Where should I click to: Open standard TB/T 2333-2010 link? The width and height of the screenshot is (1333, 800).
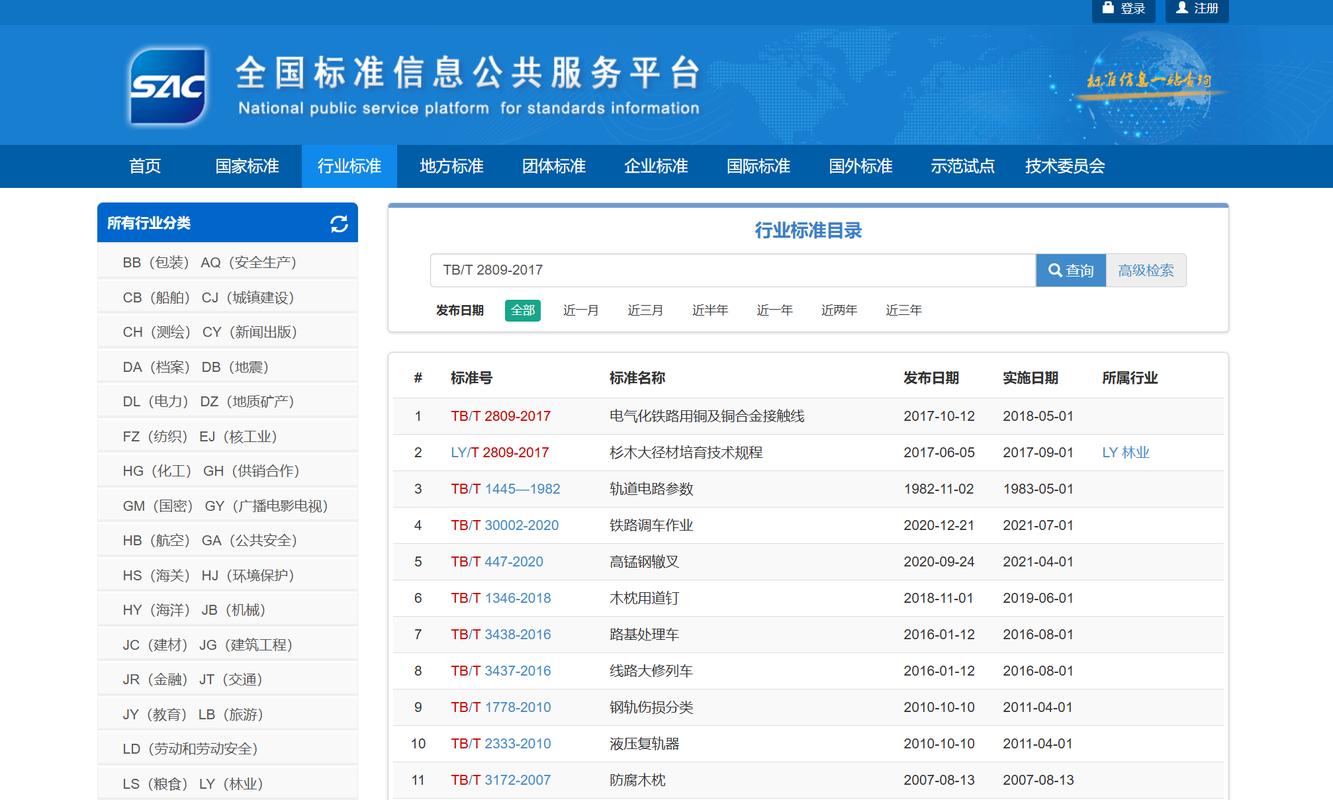(x=501, y=743)
